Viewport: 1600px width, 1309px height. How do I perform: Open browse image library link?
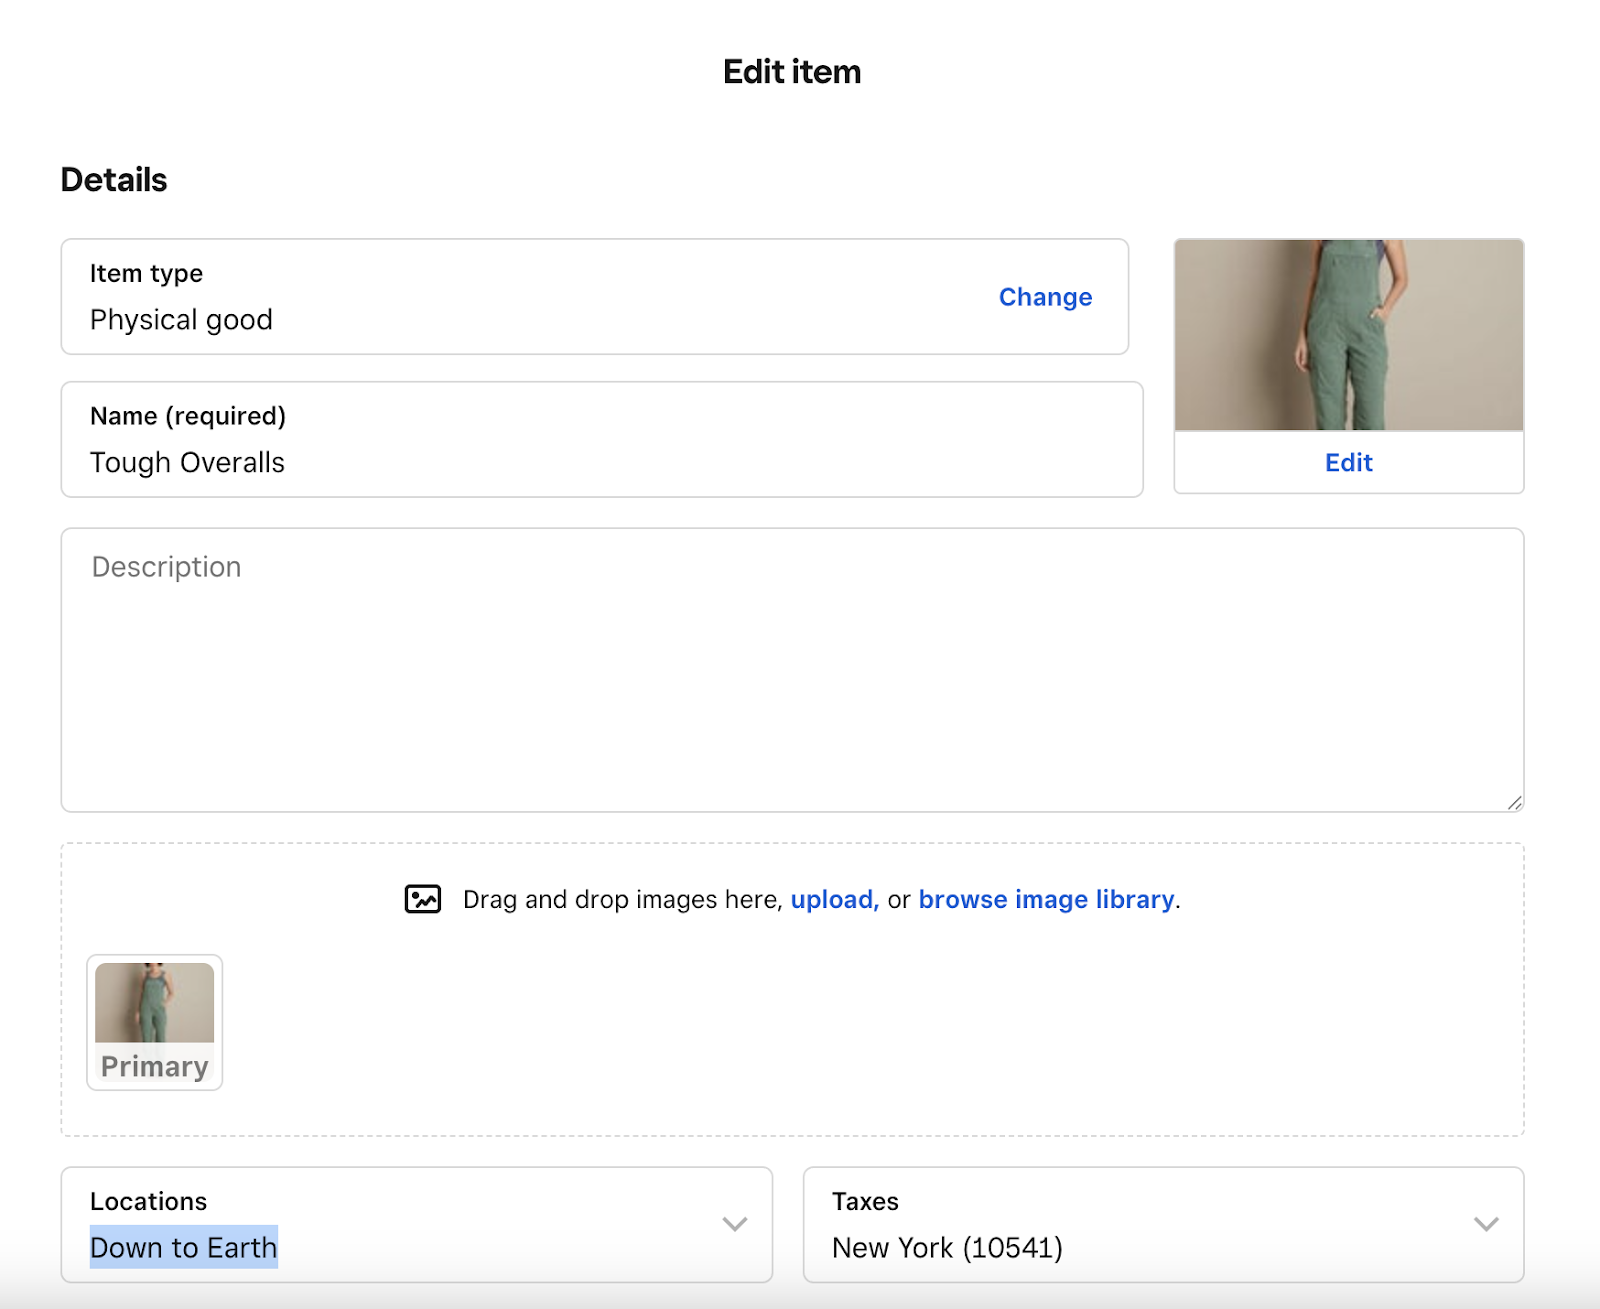coord(1046,900)
